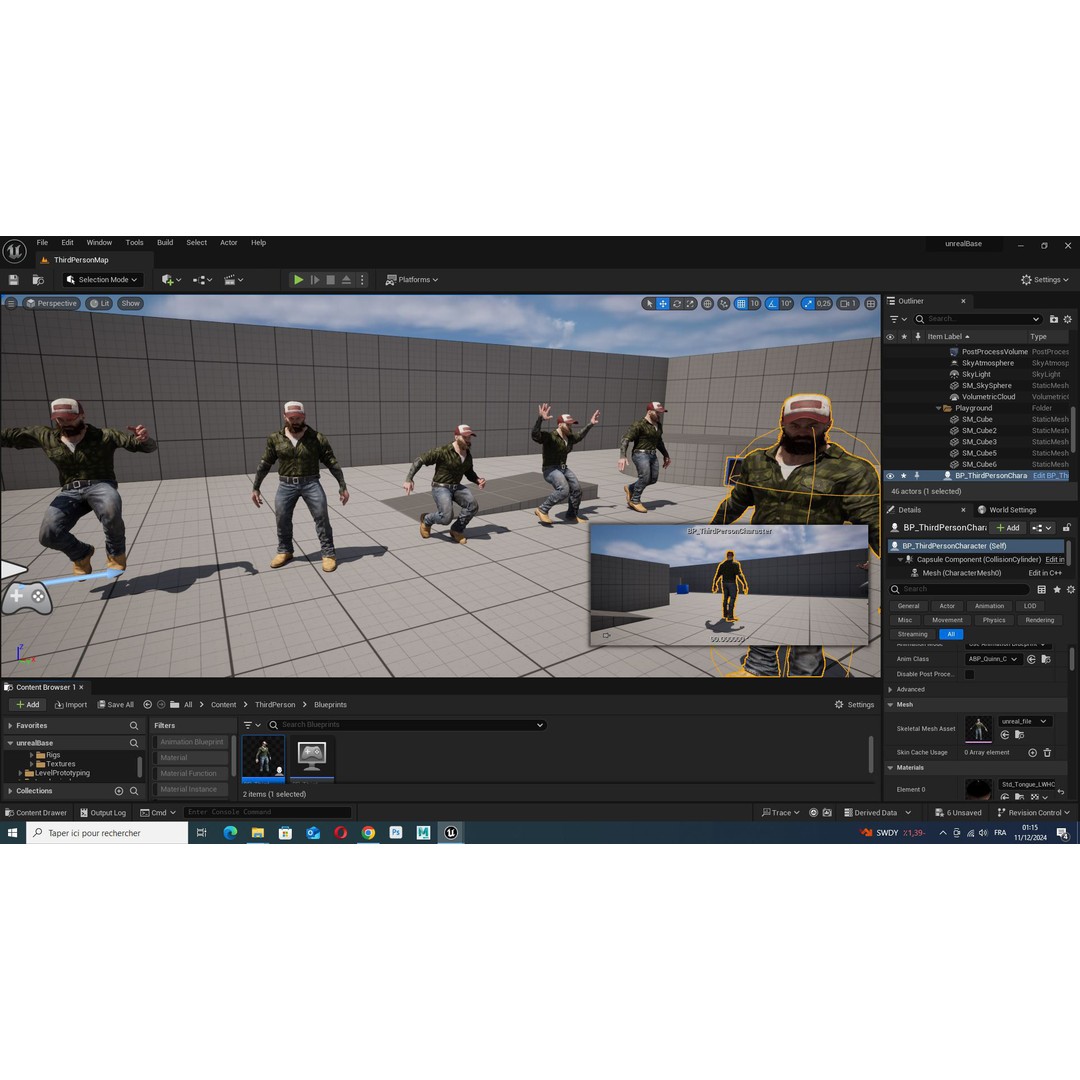Open Photoshop from the taskbar
This screenshot has width=1080, height=1080.
[396, 833]
